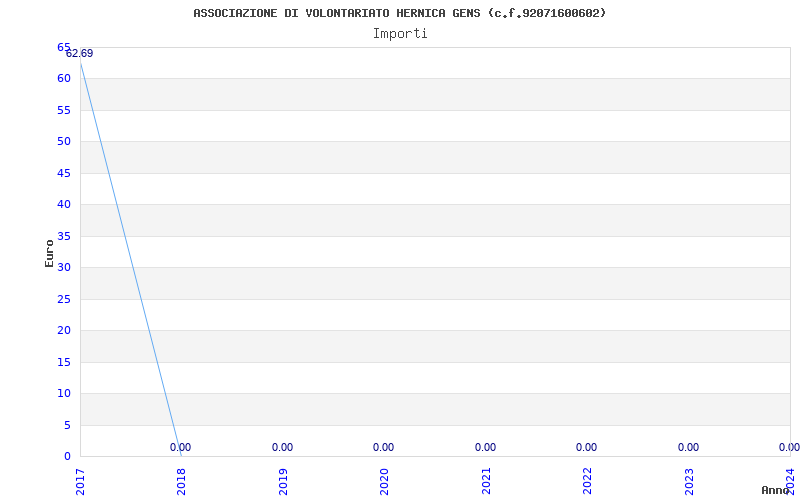Select the 2021 year axis label
This screenshot has height=500, width=800.
[486, 482]
